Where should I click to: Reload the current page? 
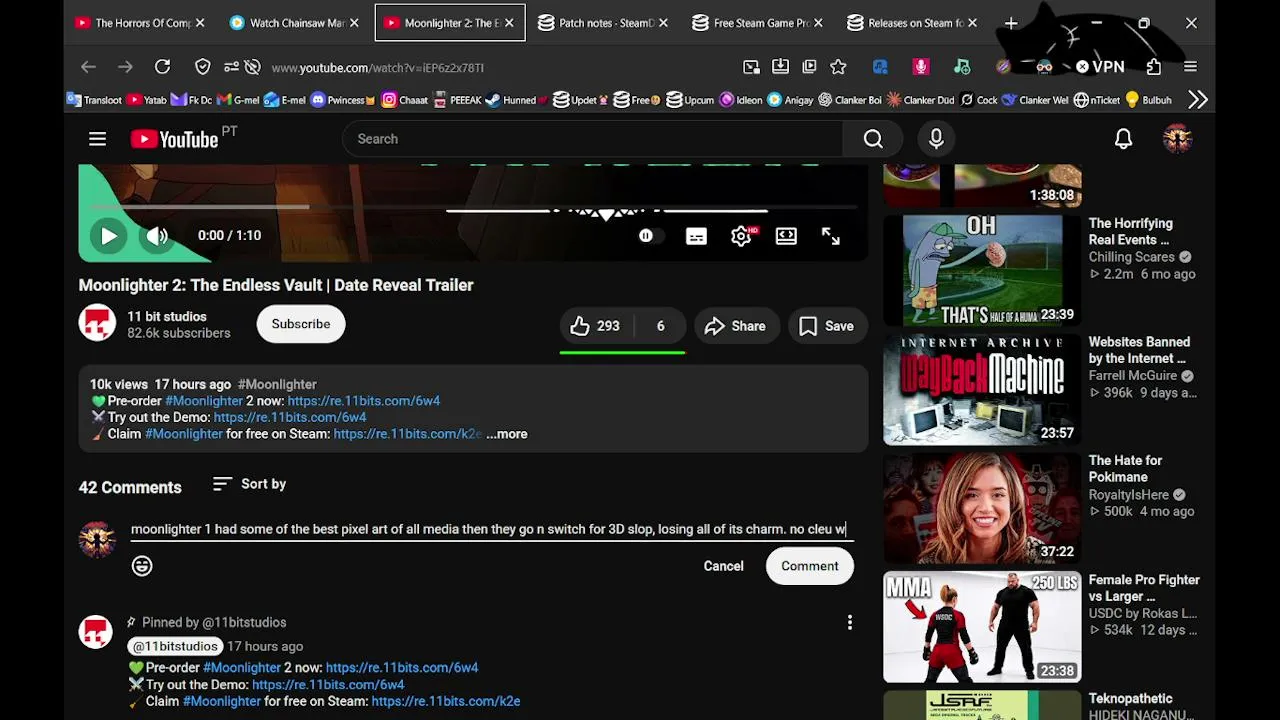pyautogui.click(x=162, y=67)
